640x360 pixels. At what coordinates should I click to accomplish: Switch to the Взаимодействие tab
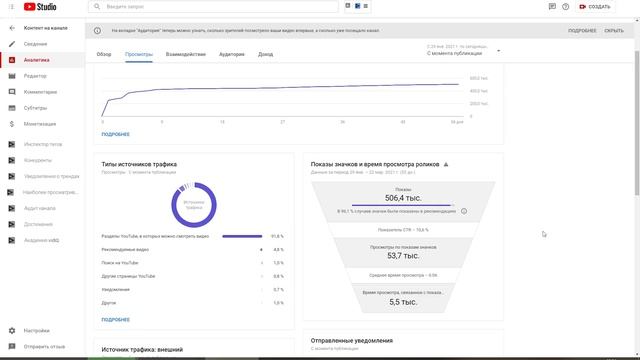(186, 54)
